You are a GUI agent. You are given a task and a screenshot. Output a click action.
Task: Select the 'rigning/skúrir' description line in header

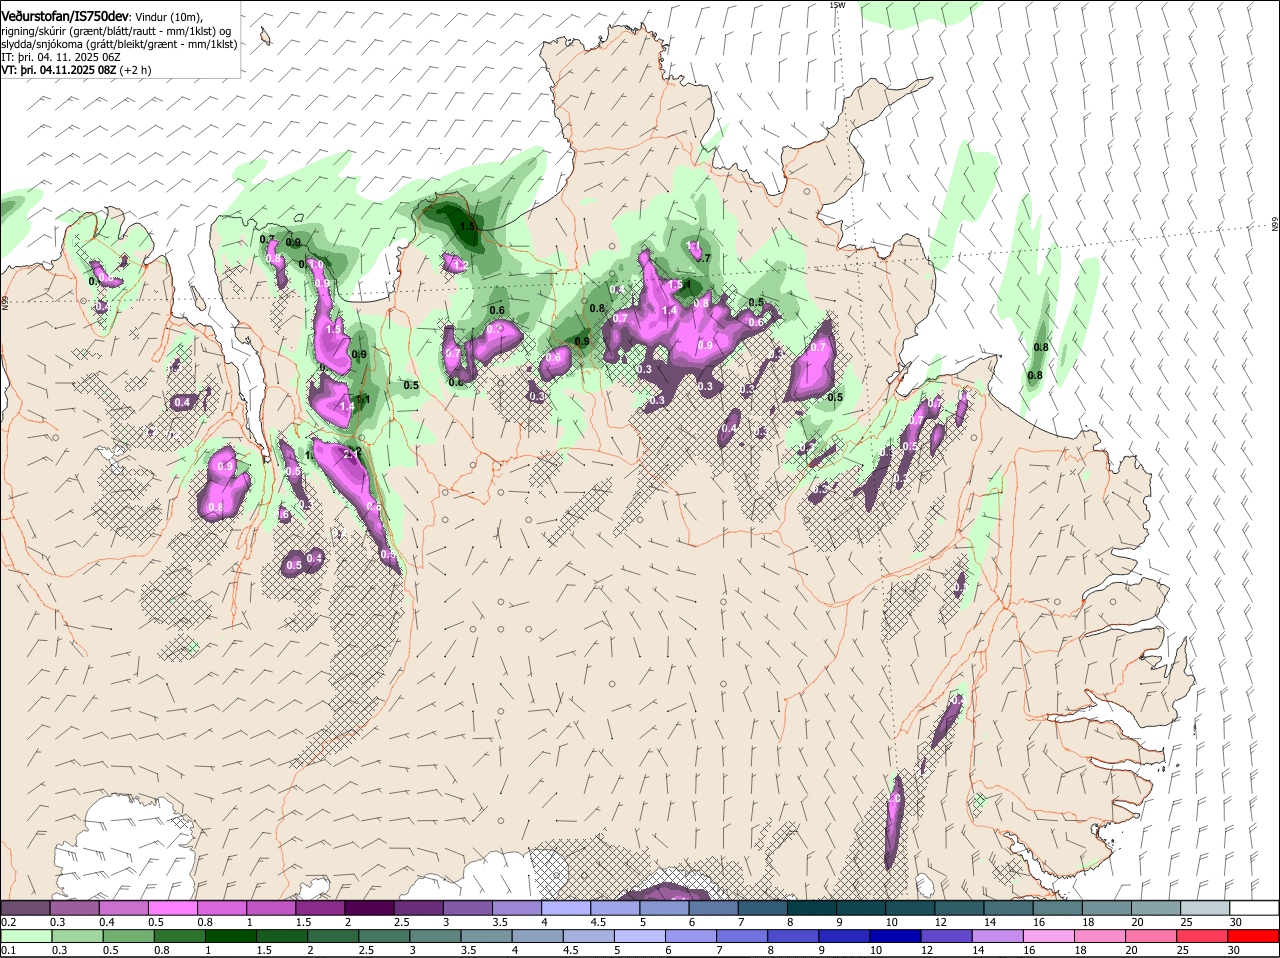coord(118,31)
